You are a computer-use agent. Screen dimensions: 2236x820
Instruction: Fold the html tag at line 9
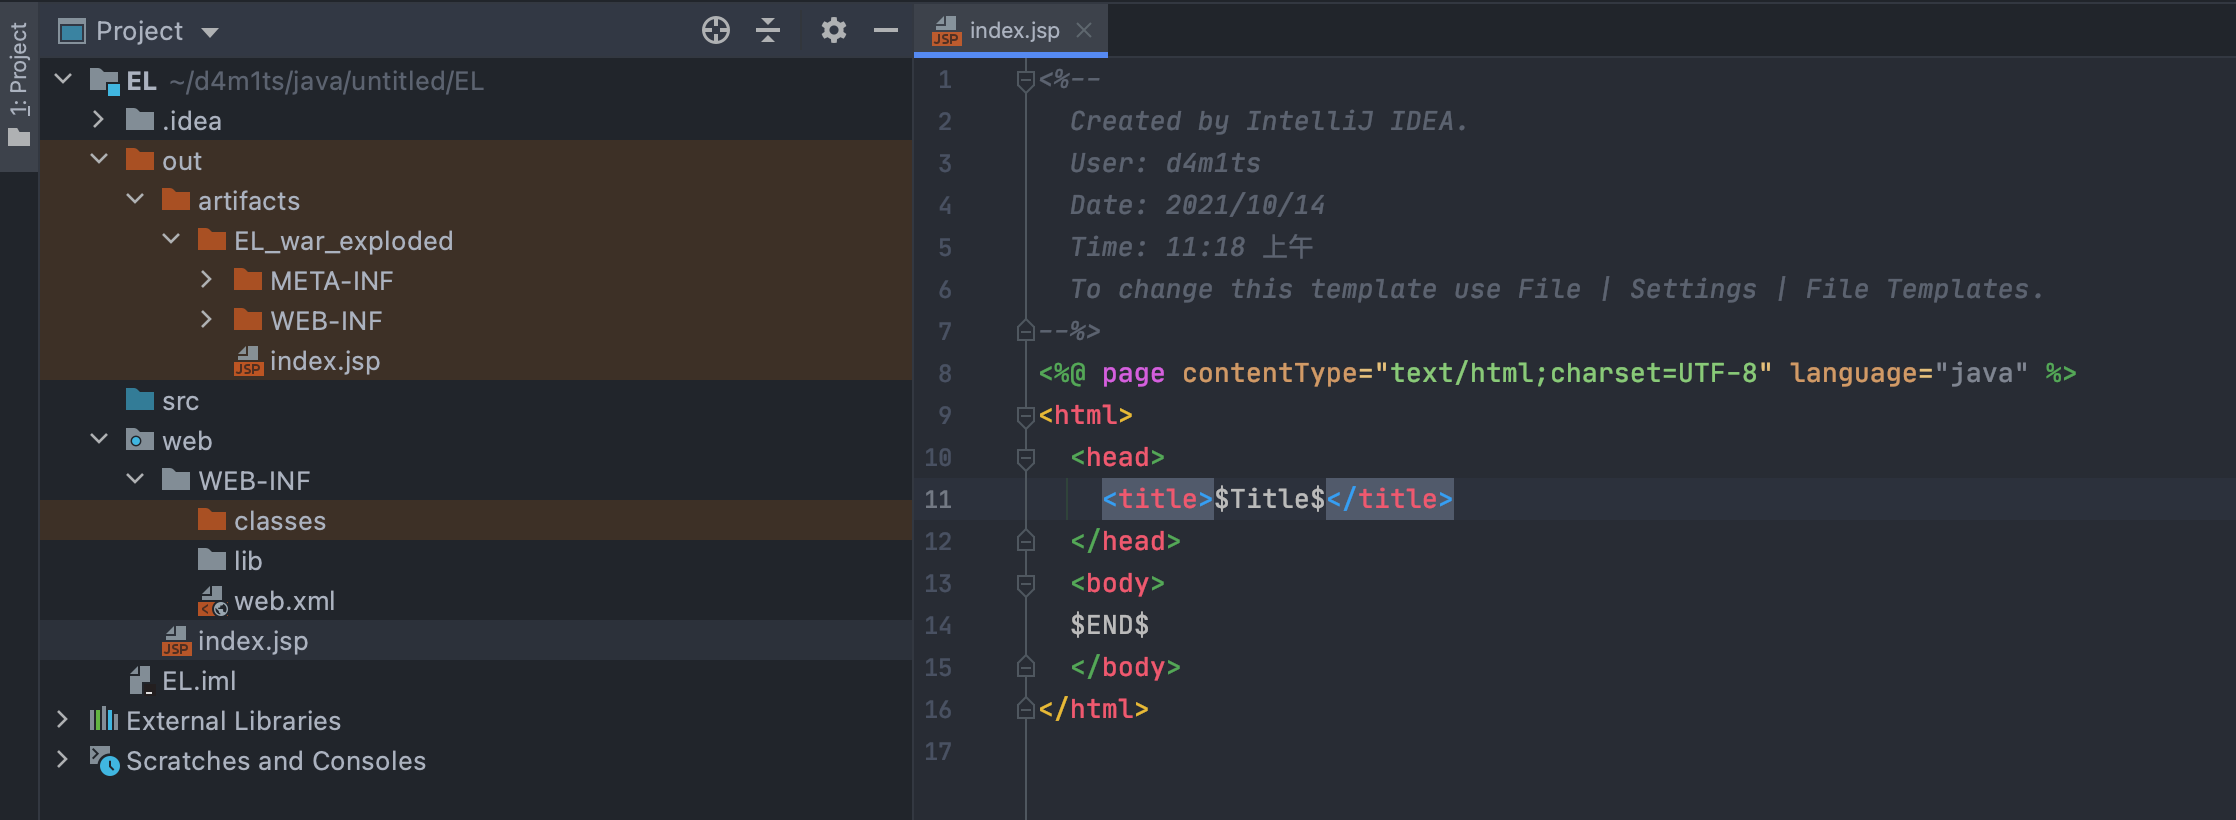coord(1025,415)
